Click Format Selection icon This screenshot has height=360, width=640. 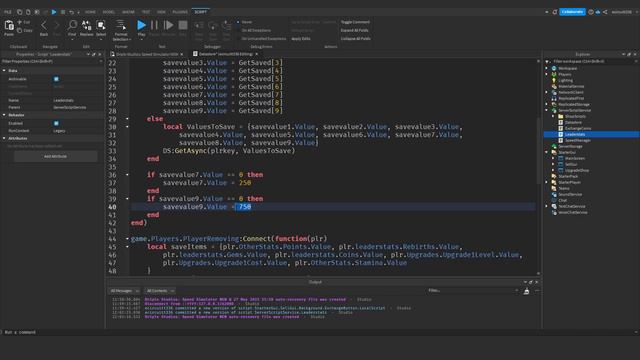(x=121, y=25)
